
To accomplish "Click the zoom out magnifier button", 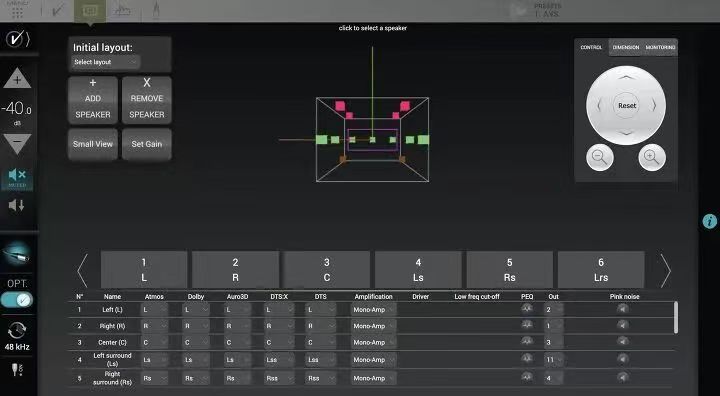I will coord(600,158).
